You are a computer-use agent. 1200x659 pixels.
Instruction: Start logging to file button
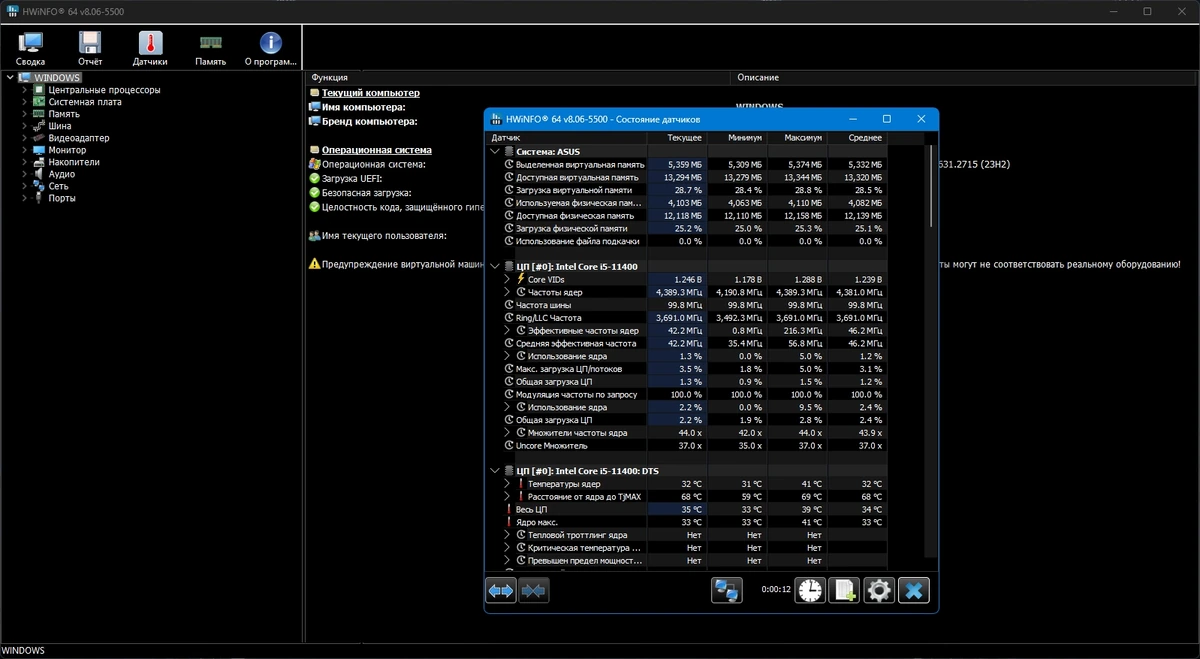(x=844, y=591)
